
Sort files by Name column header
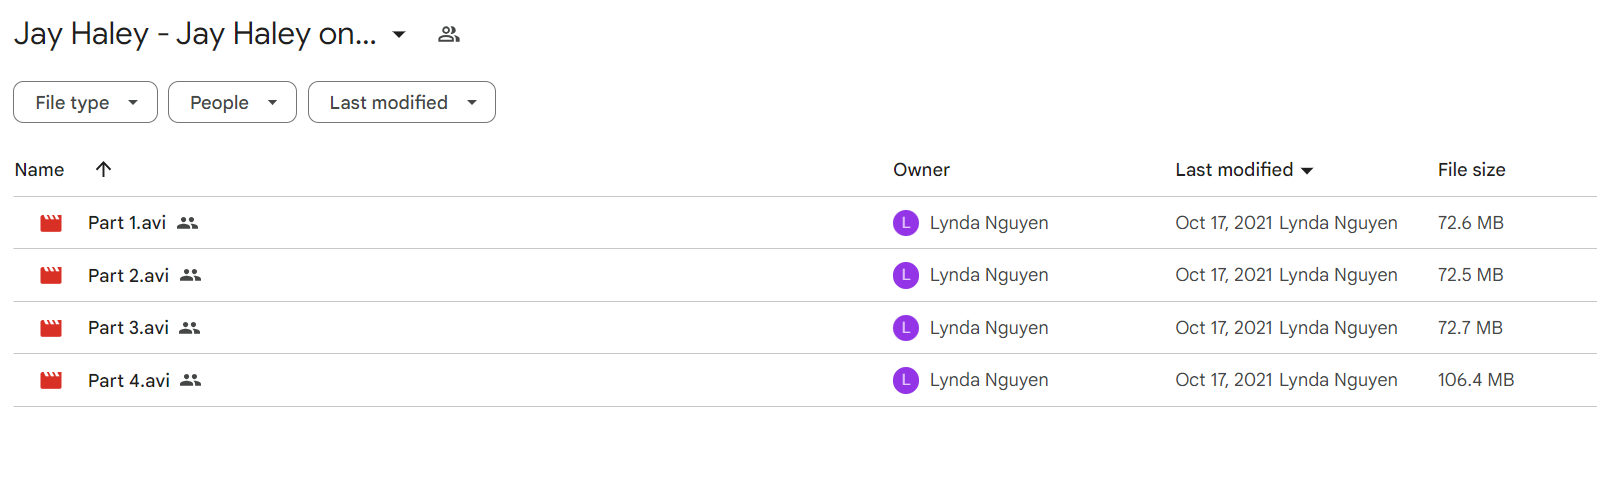click(39, 170)
